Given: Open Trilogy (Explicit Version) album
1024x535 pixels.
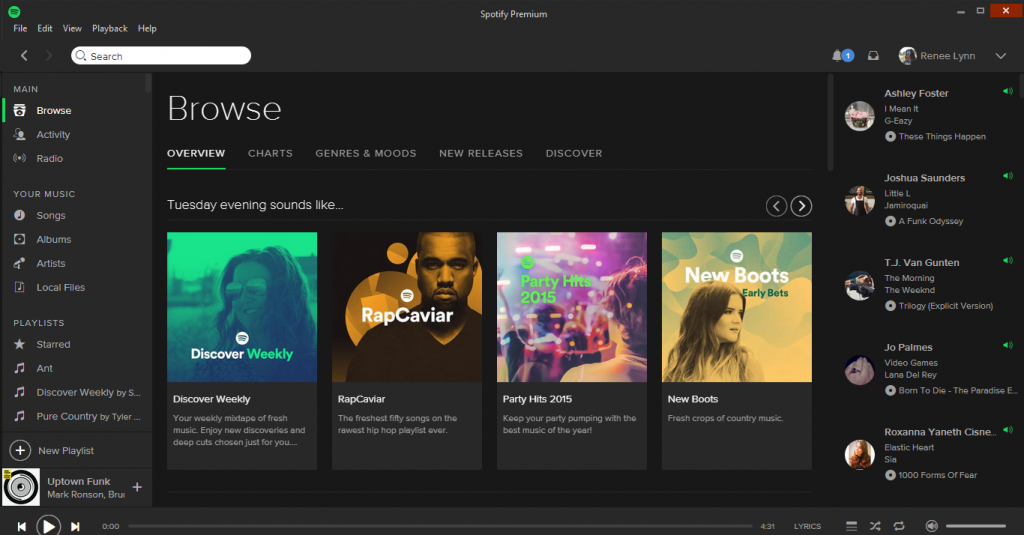Looking at the screenshot, I should (x=946, y=306).
